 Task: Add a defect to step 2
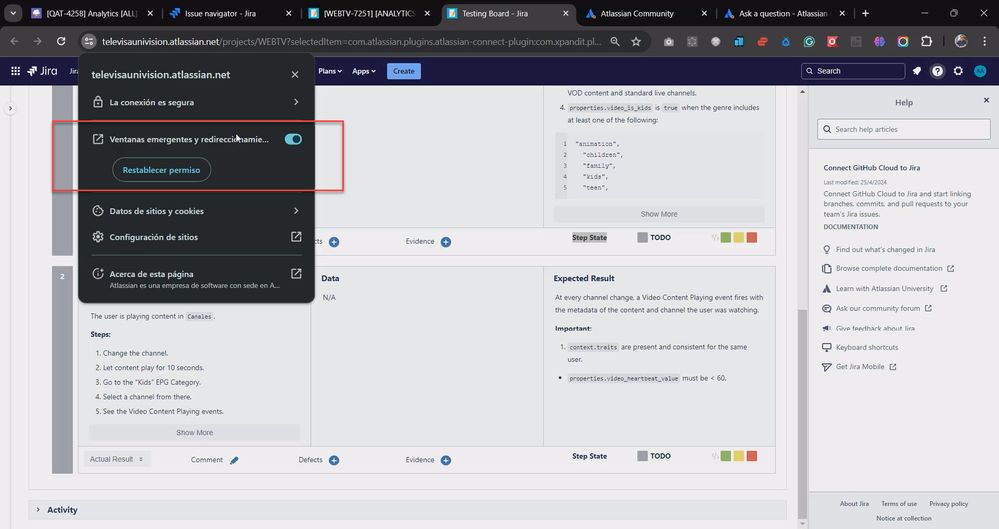point(334,460)
